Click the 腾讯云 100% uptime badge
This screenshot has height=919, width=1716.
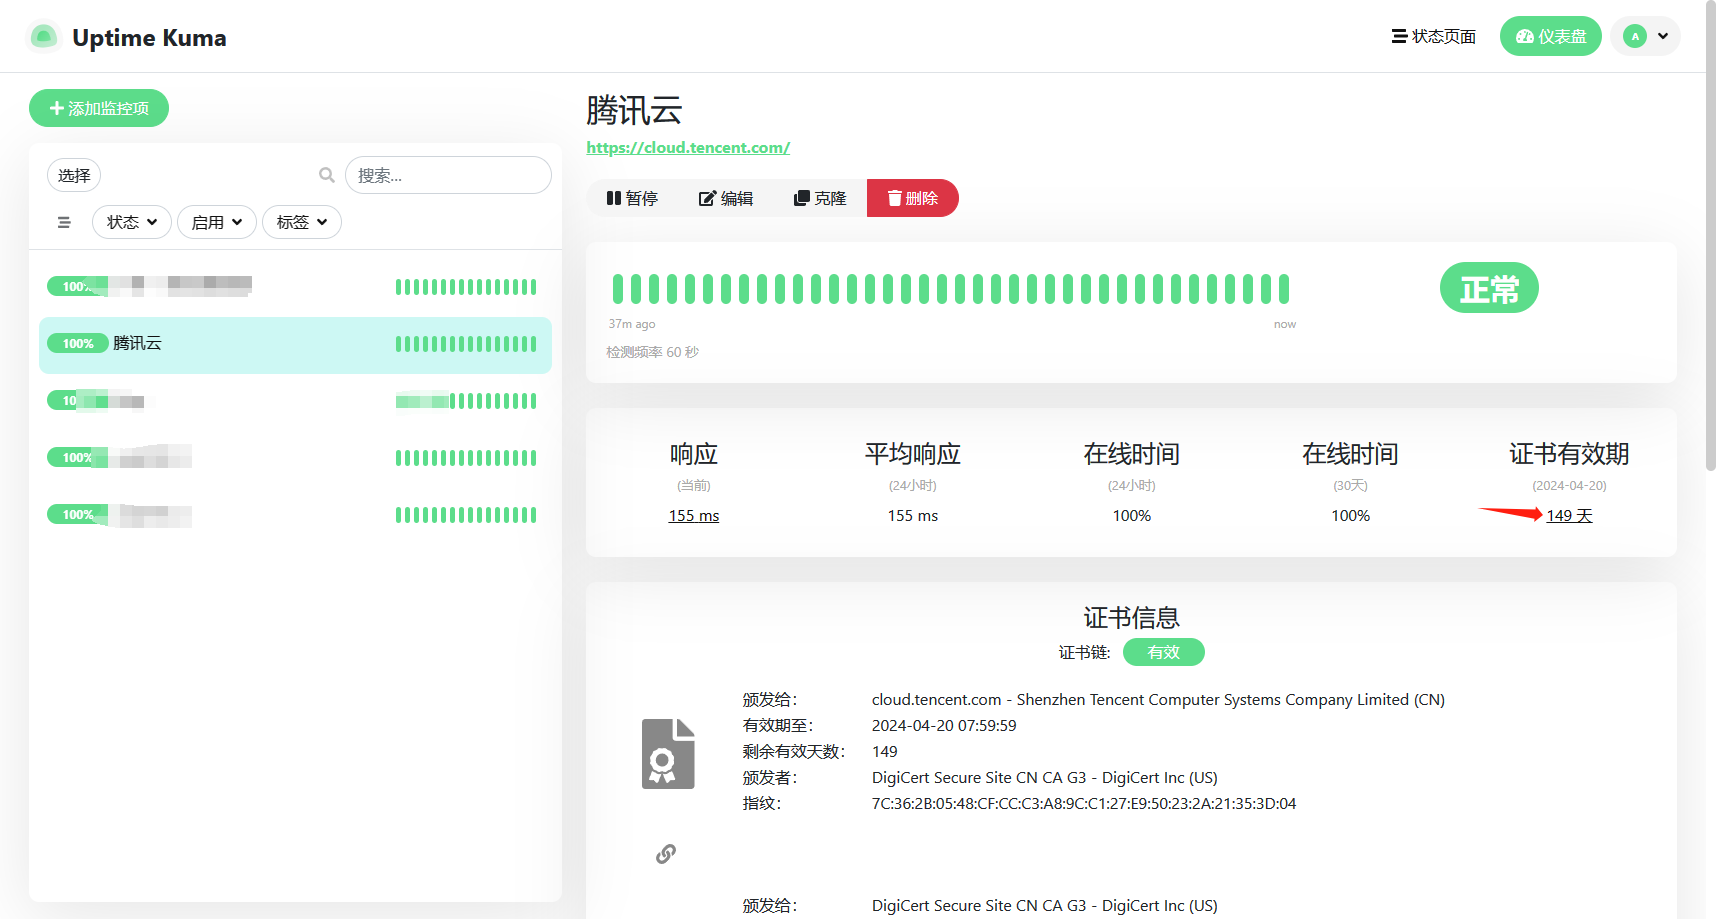coord(78,344)
